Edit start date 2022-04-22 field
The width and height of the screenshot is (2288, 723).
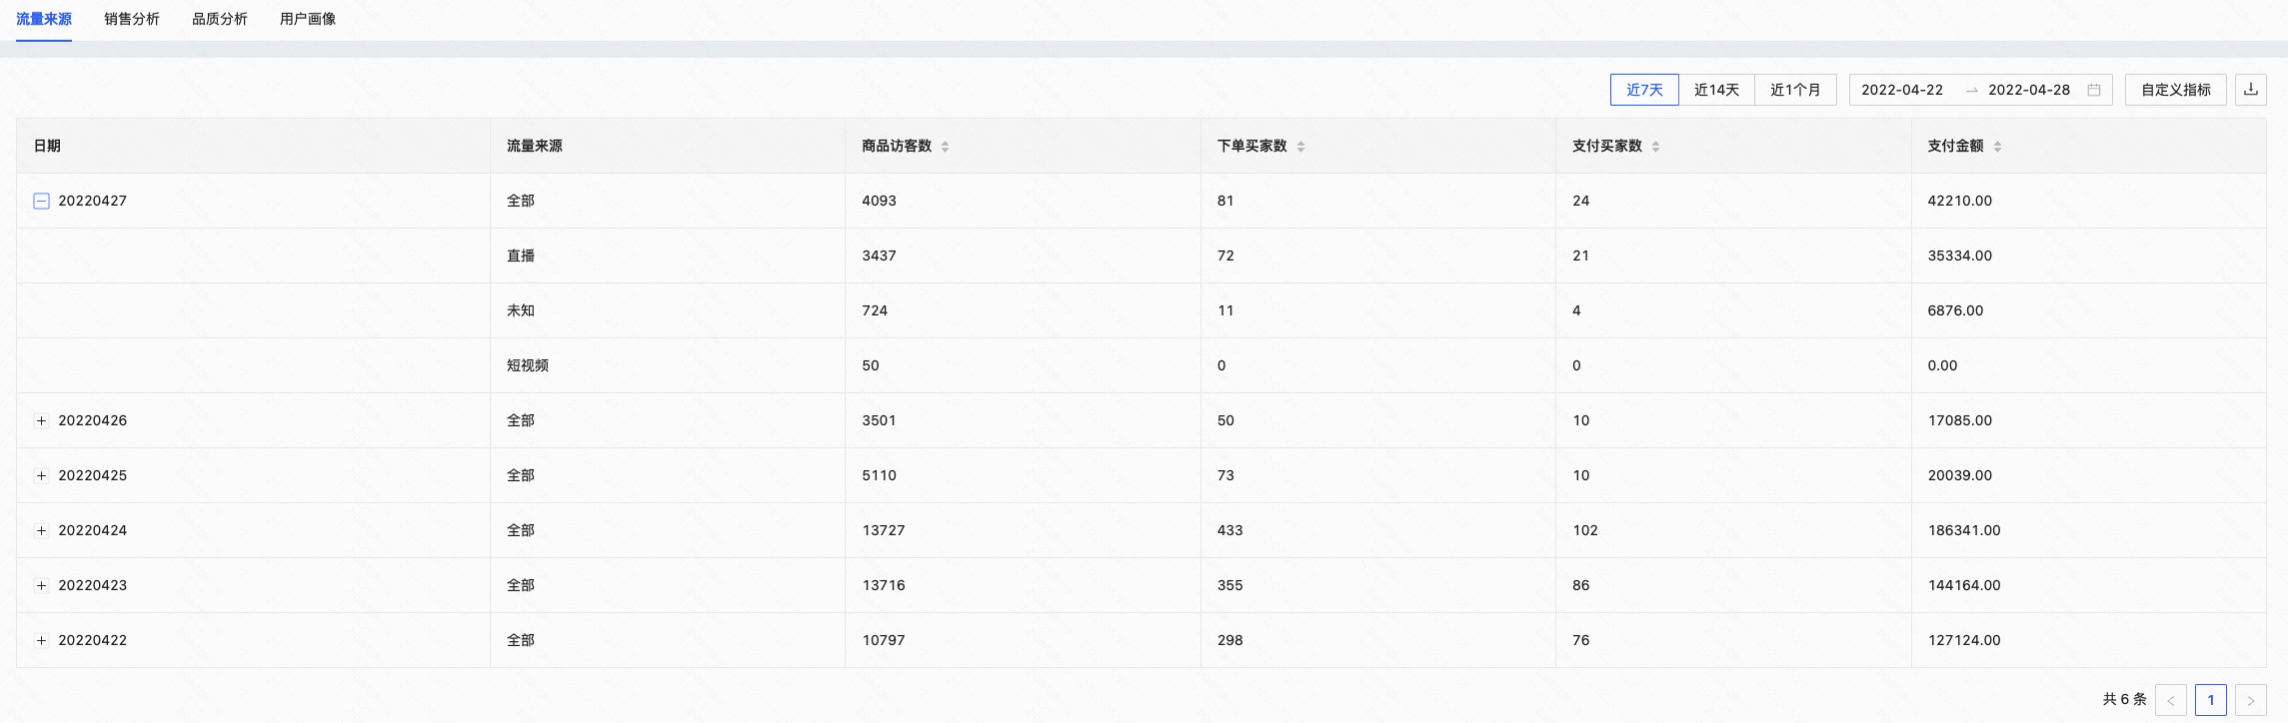[1902, 90]
